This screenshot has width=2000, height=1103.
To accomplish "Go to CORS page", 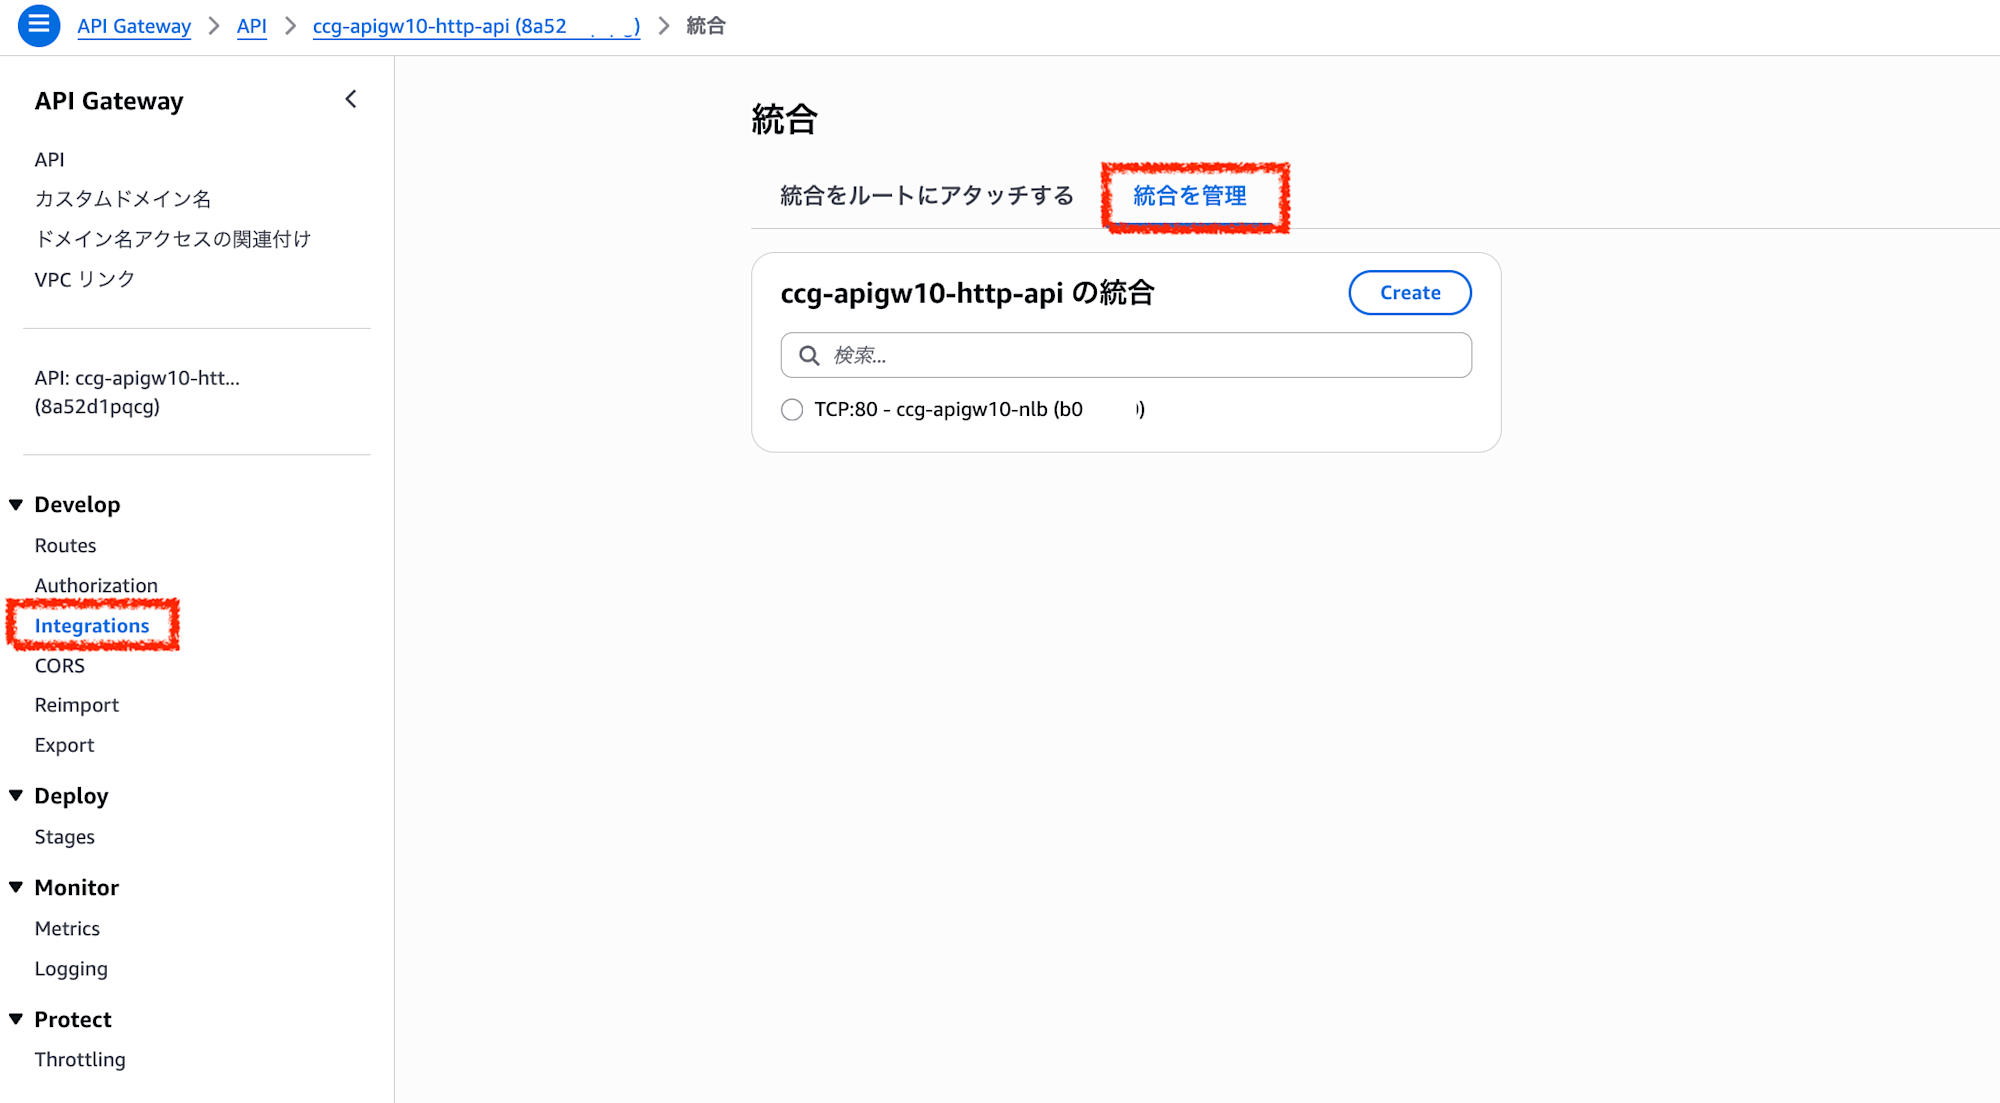I will 60,666.
